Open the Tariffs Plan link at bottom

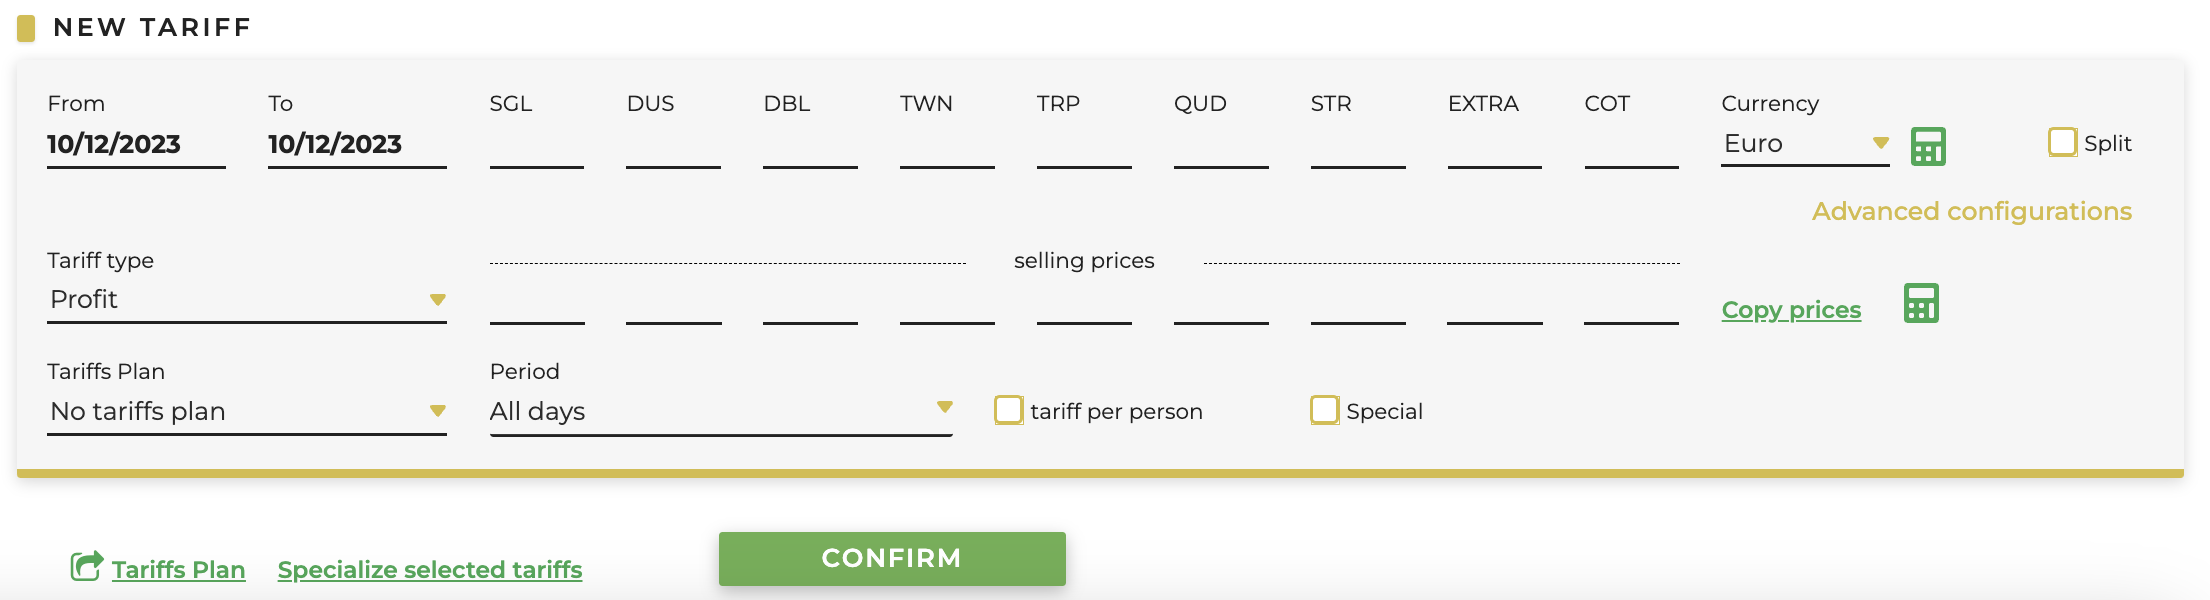coord(178,569)
